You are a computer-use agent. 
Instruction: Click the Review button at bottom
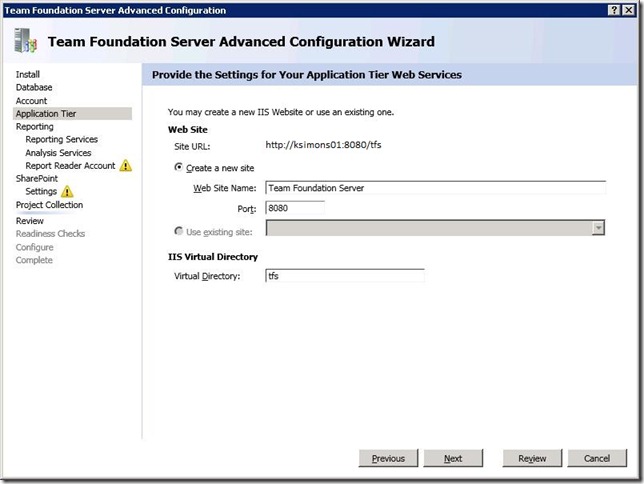(532, 458)
